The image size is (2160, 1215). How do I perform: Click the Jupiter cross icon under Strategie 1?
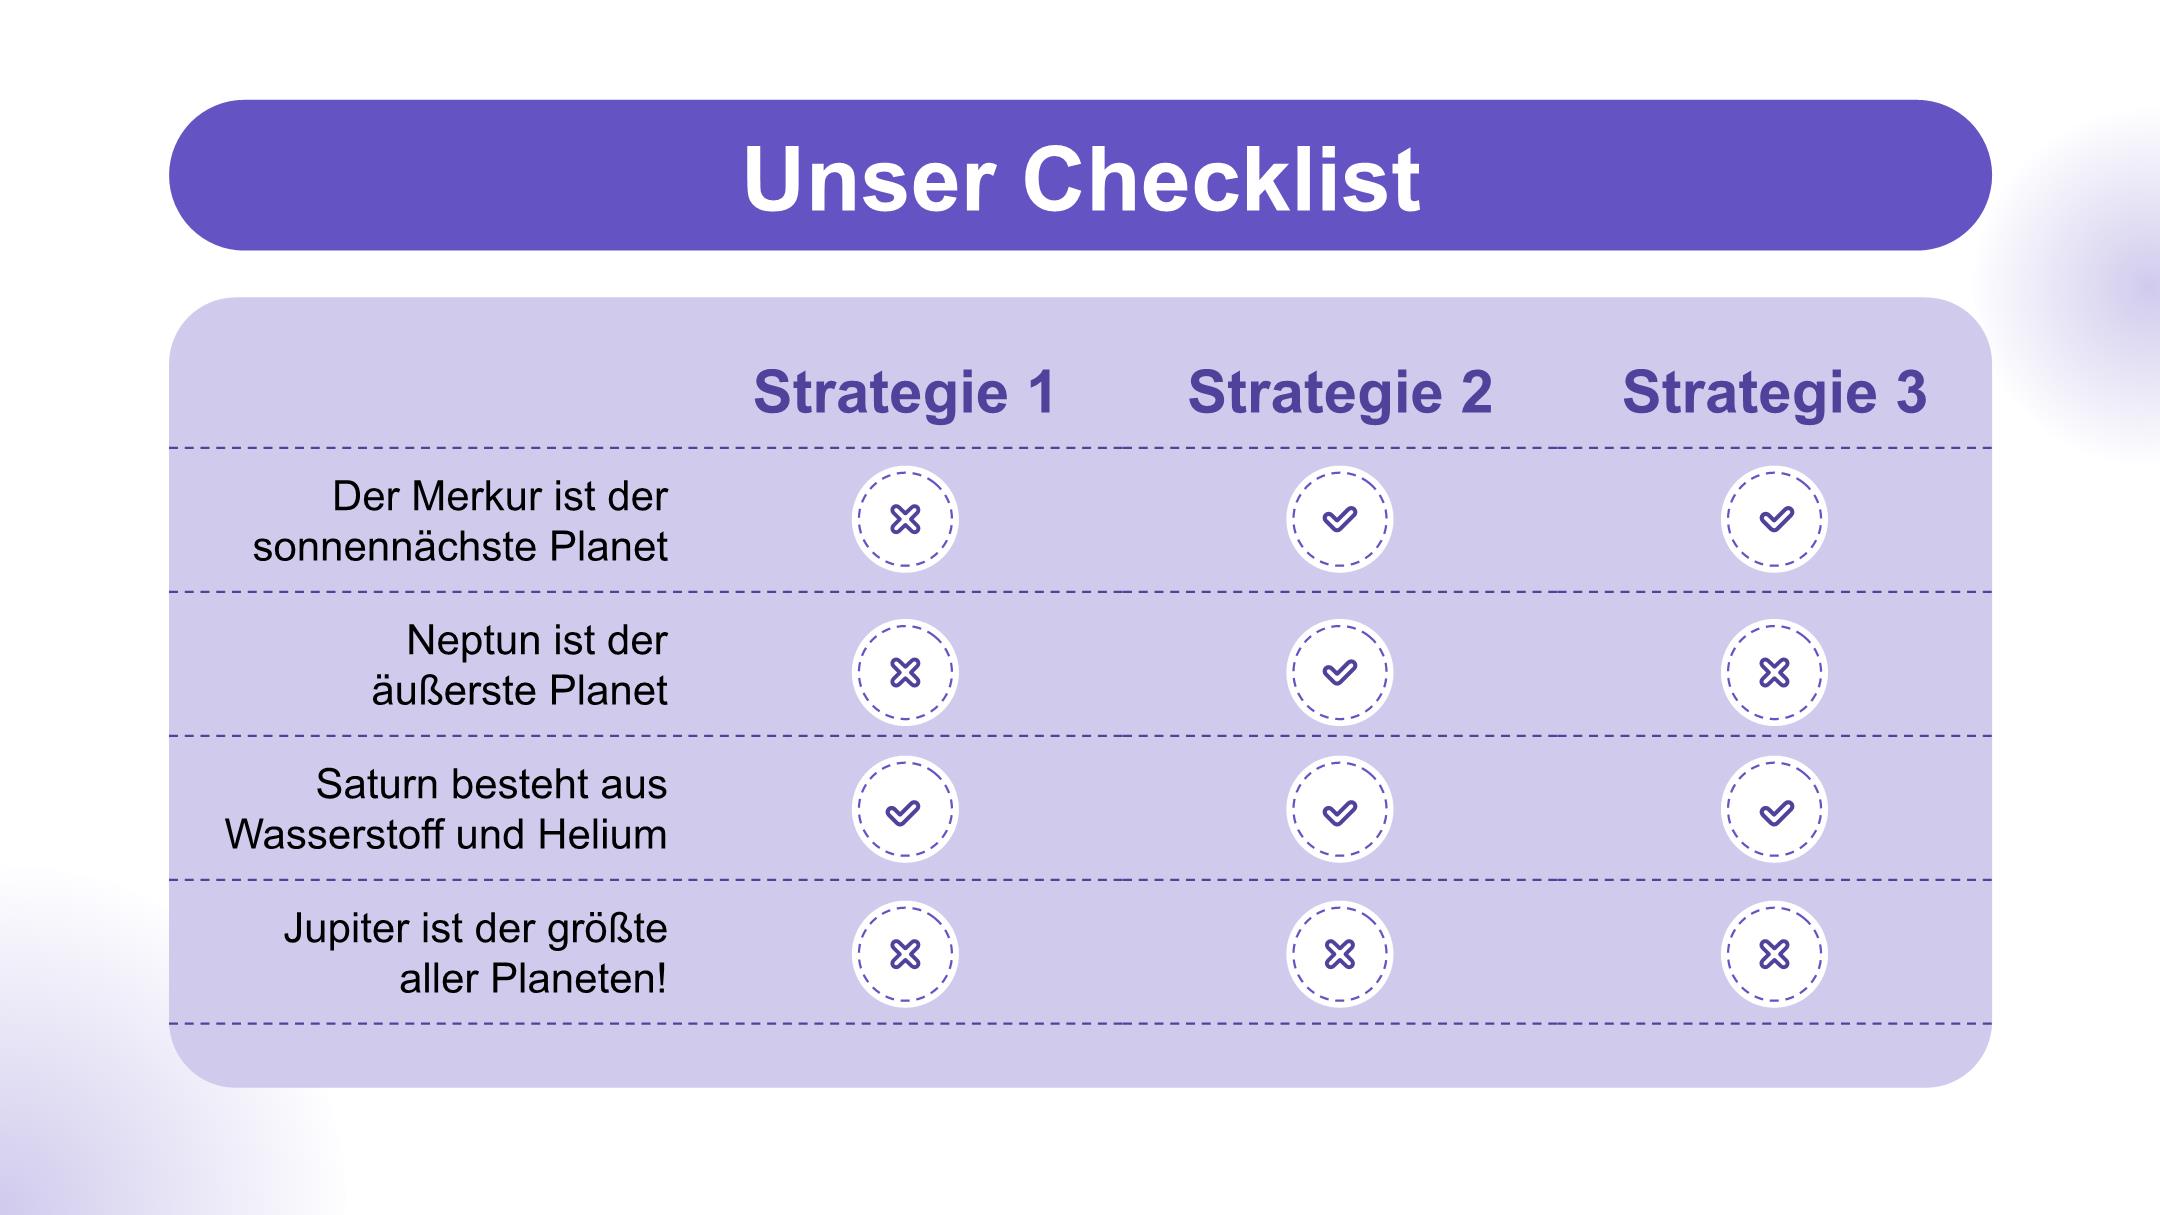click(x=905, y=954)
